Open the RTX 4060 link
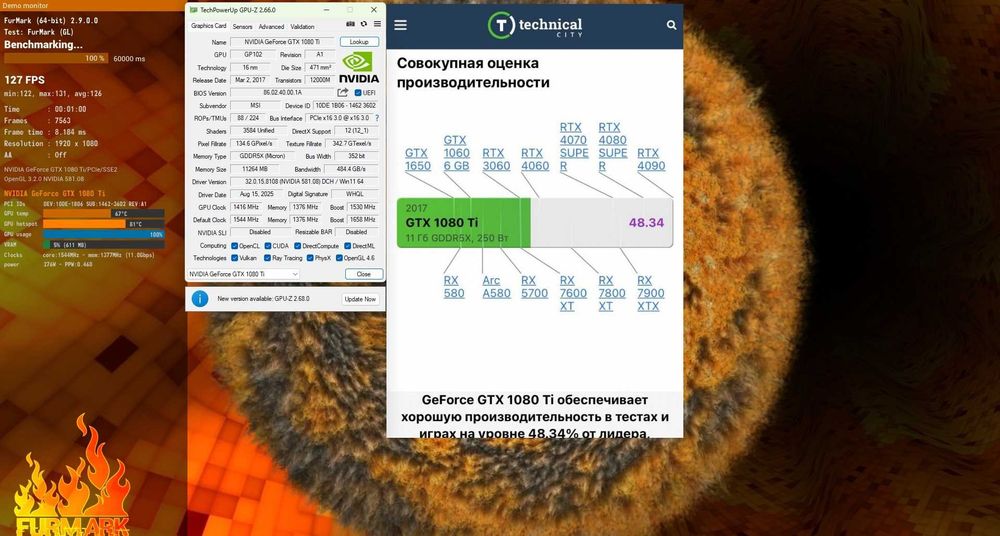 click(x=535, y=160)
